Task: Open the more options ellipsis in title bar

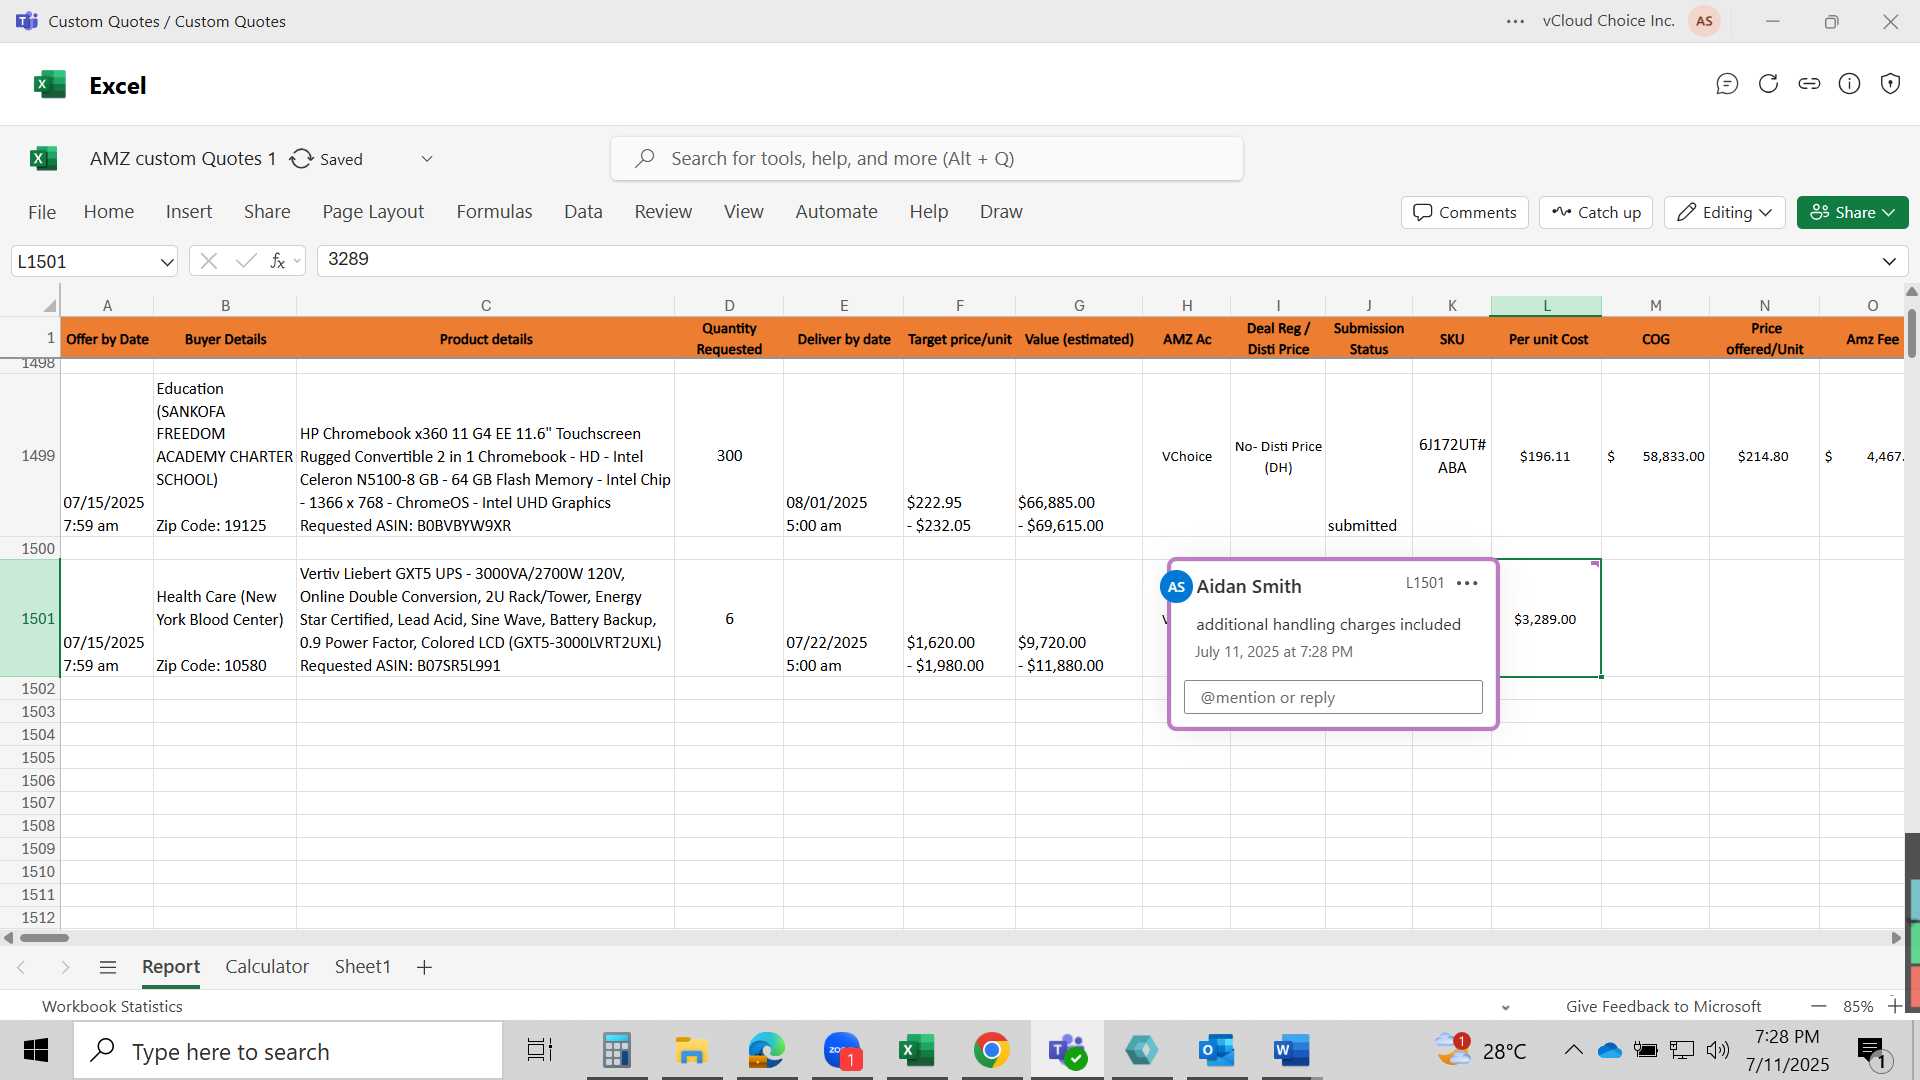Action: (x=1516, y=21)
